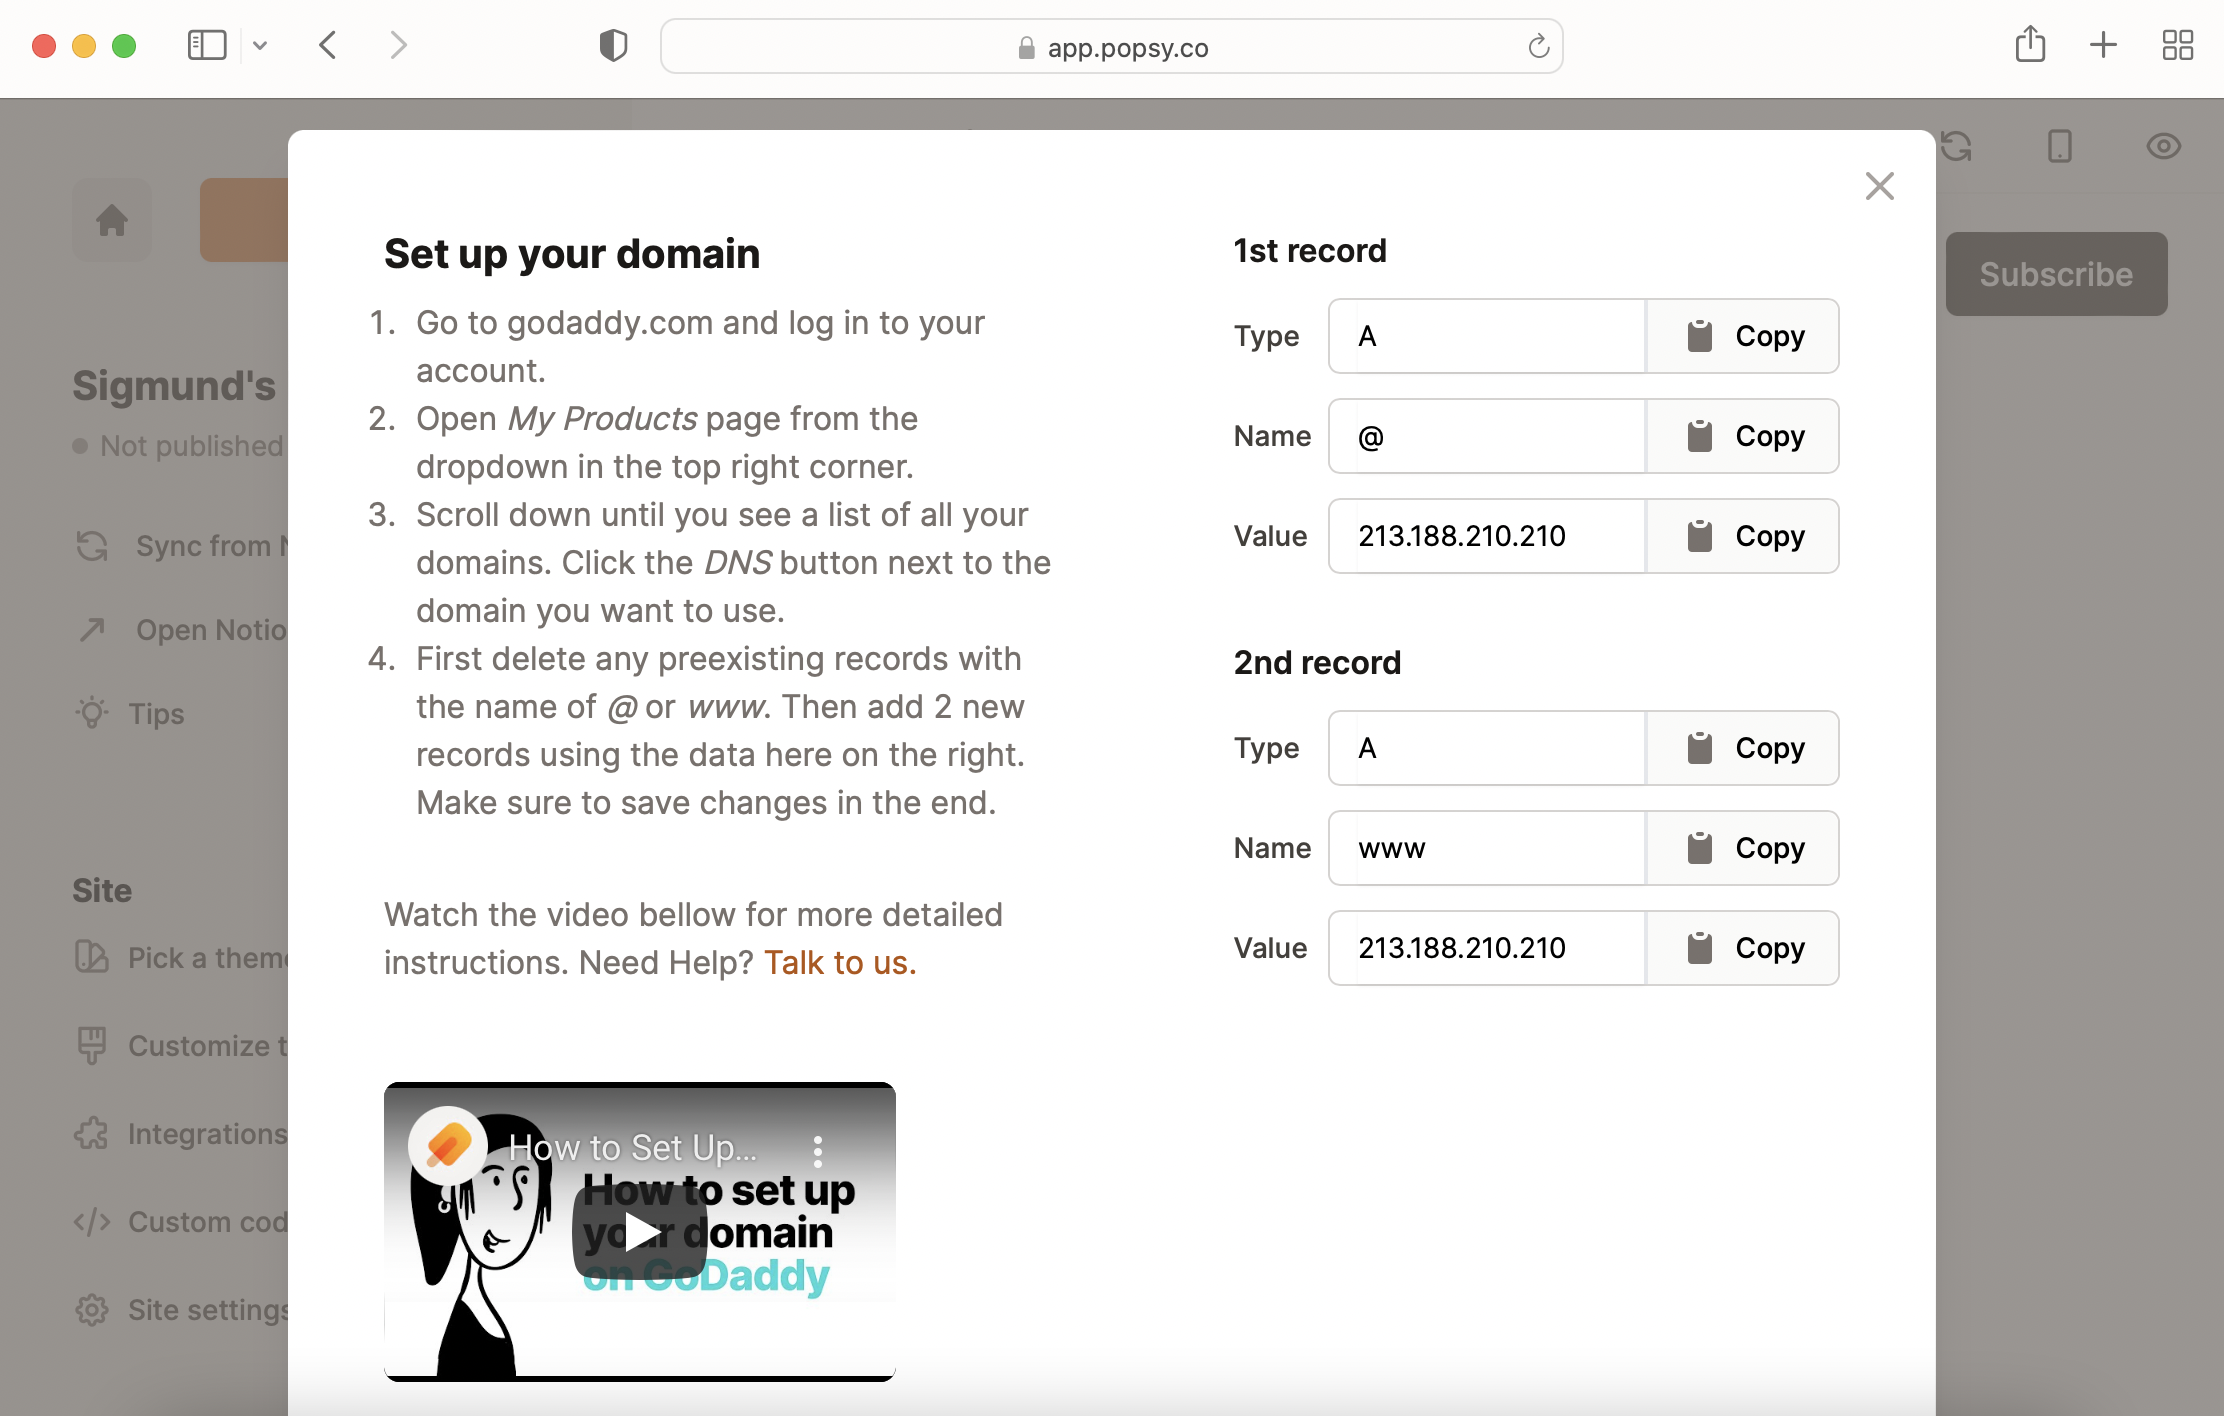Show the tab overview grid
Image resolution: width=2224 pixels, height=1416 pixels.
[2177, 45]
